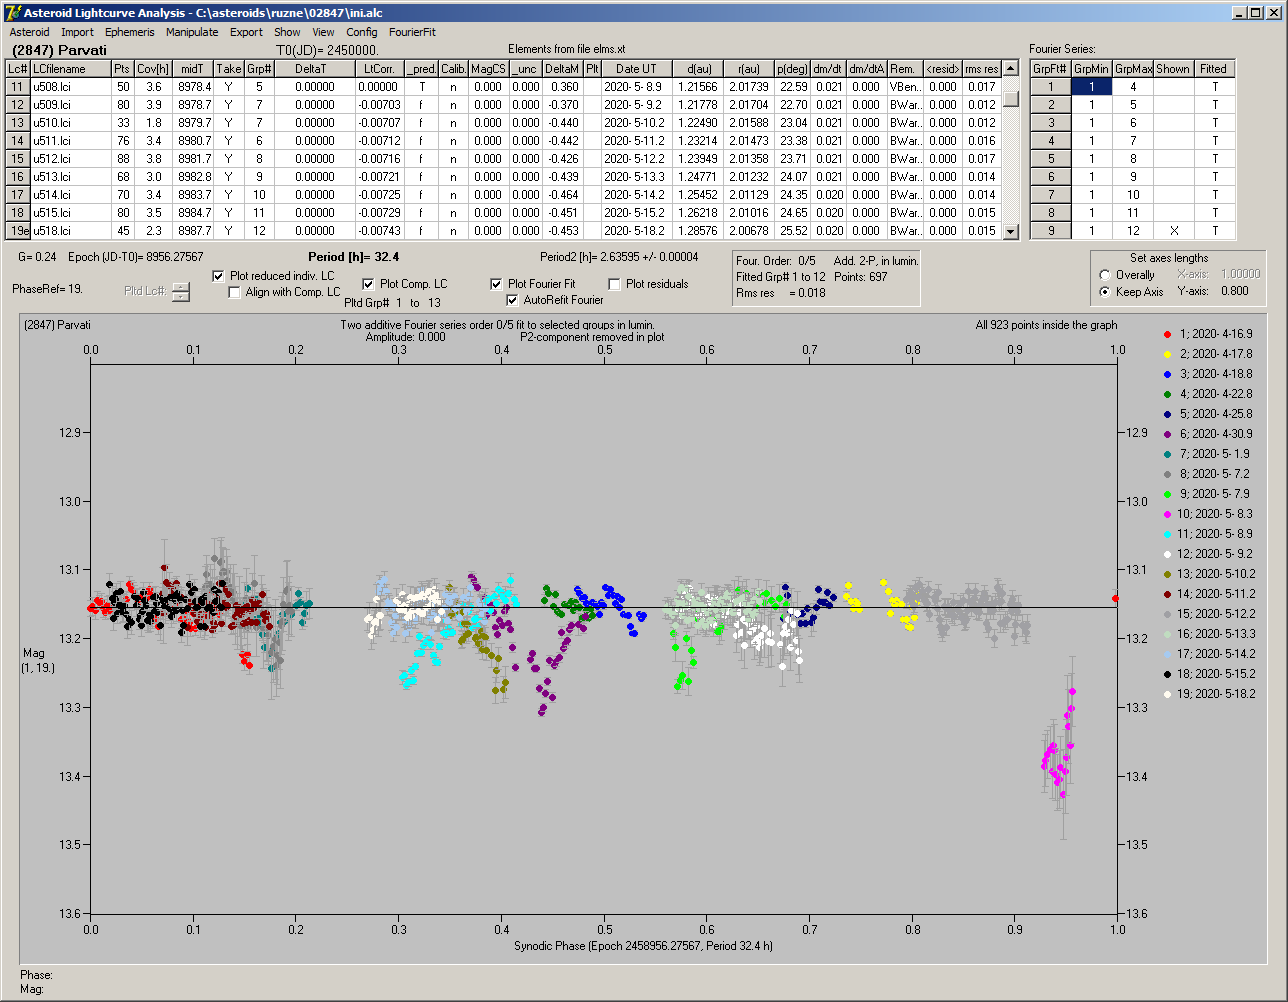Click the GrpMax column header
1288x1002 pixels.
pos(1133,69)
